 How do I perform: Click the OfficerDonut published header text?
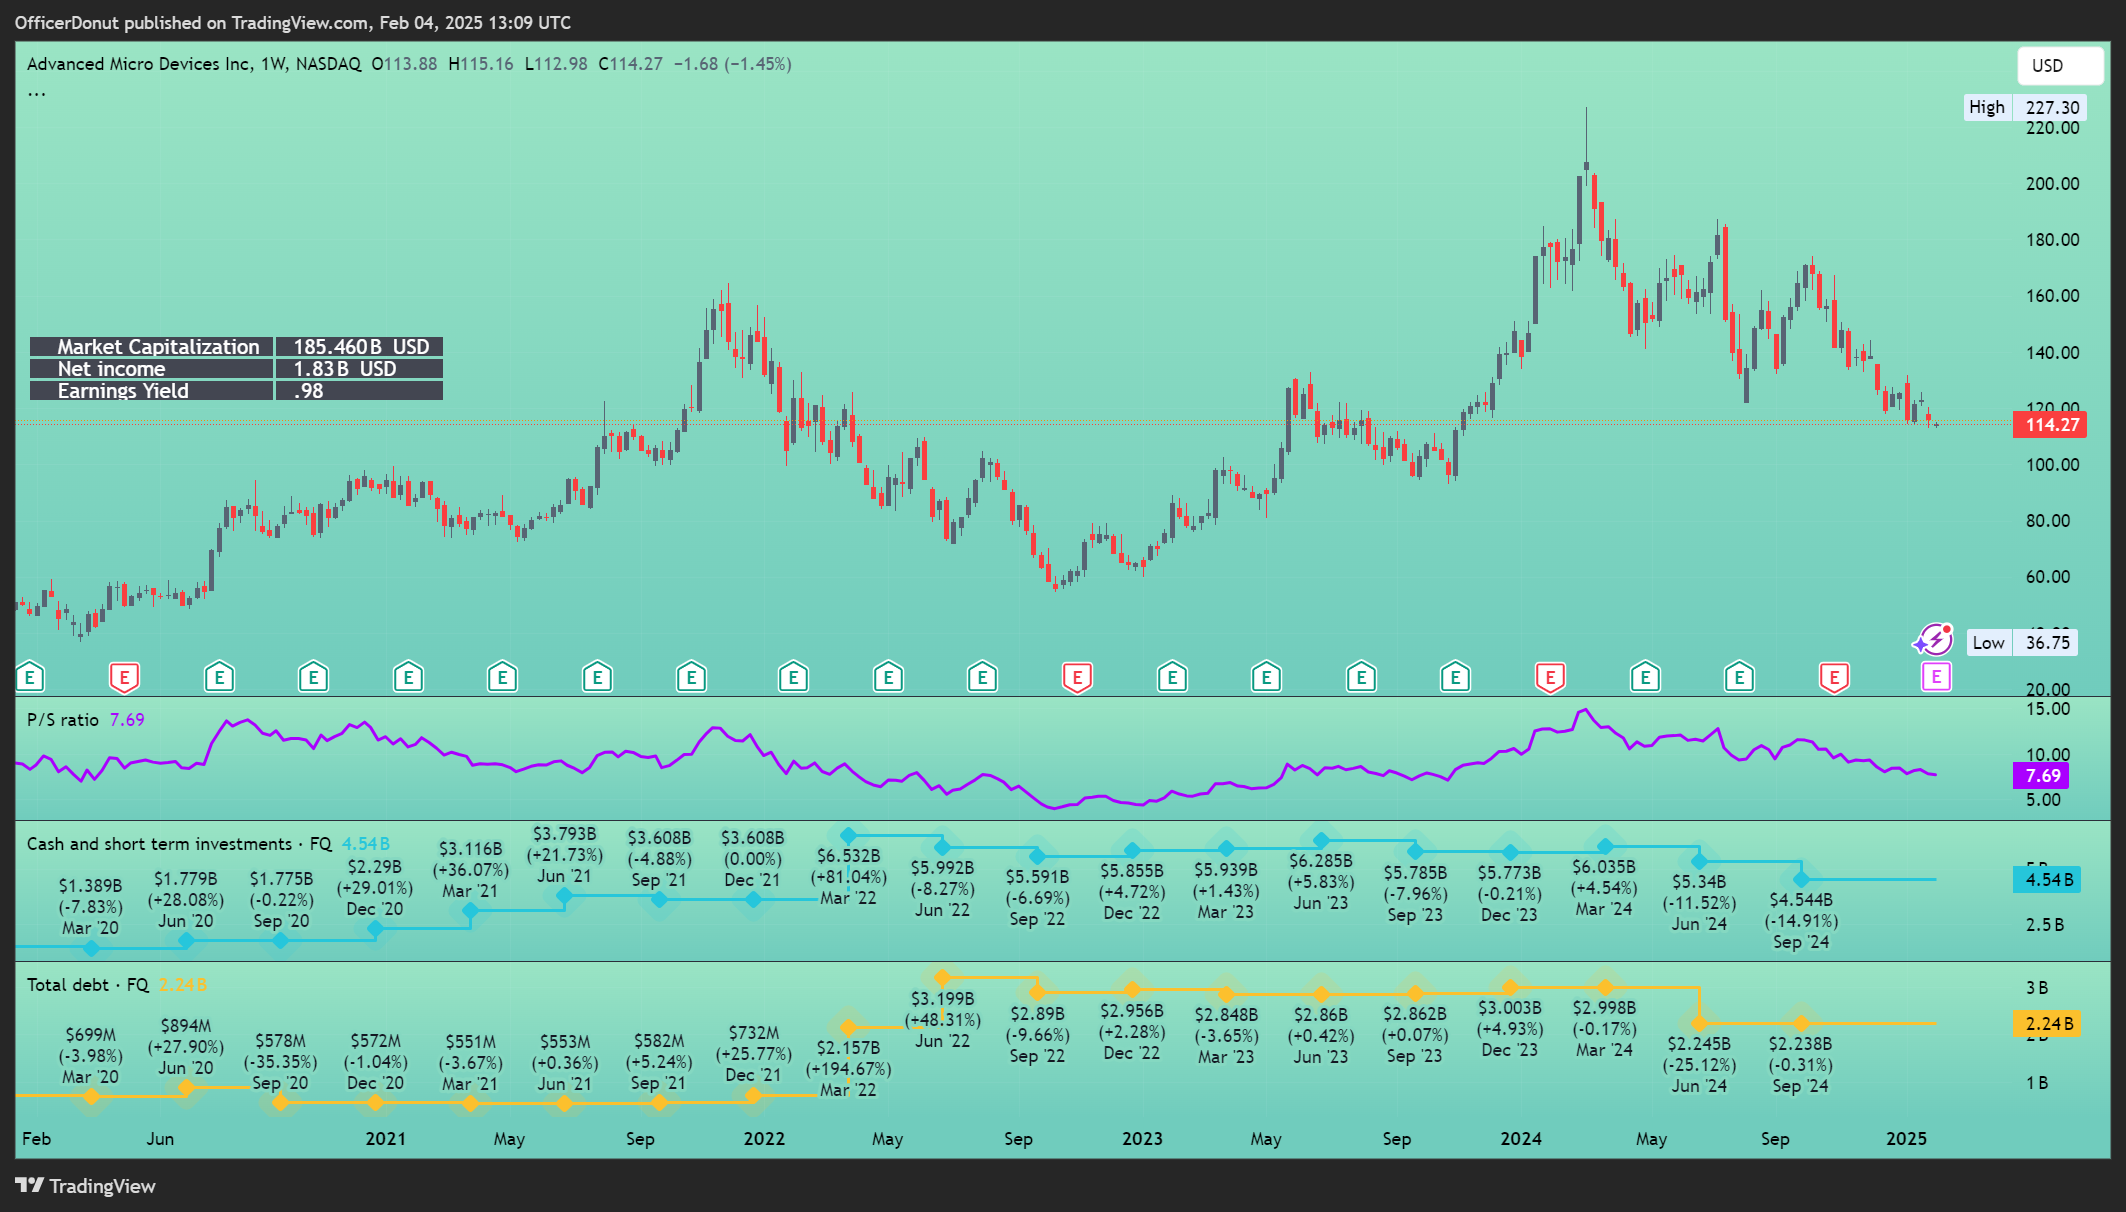tap(293, 22)
